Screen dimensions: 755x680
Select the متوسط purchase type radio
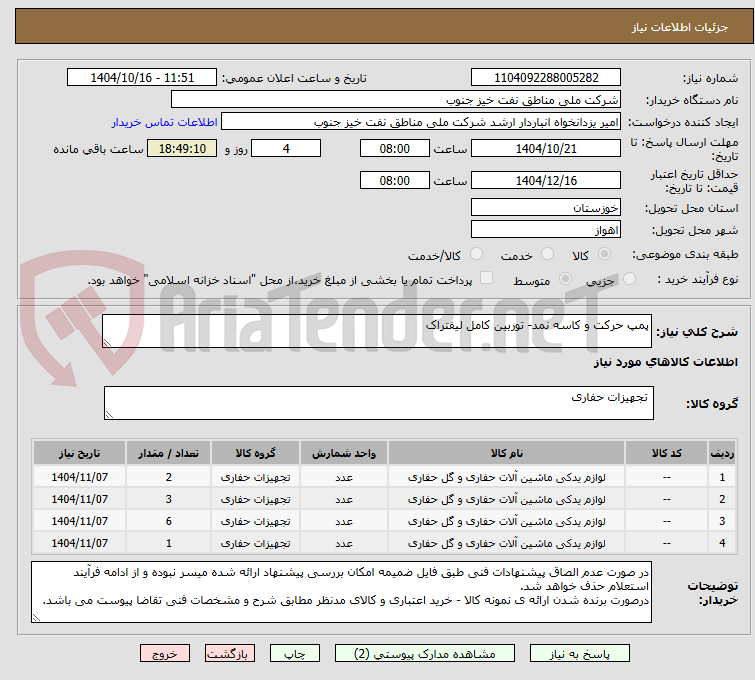click(565, 278)
